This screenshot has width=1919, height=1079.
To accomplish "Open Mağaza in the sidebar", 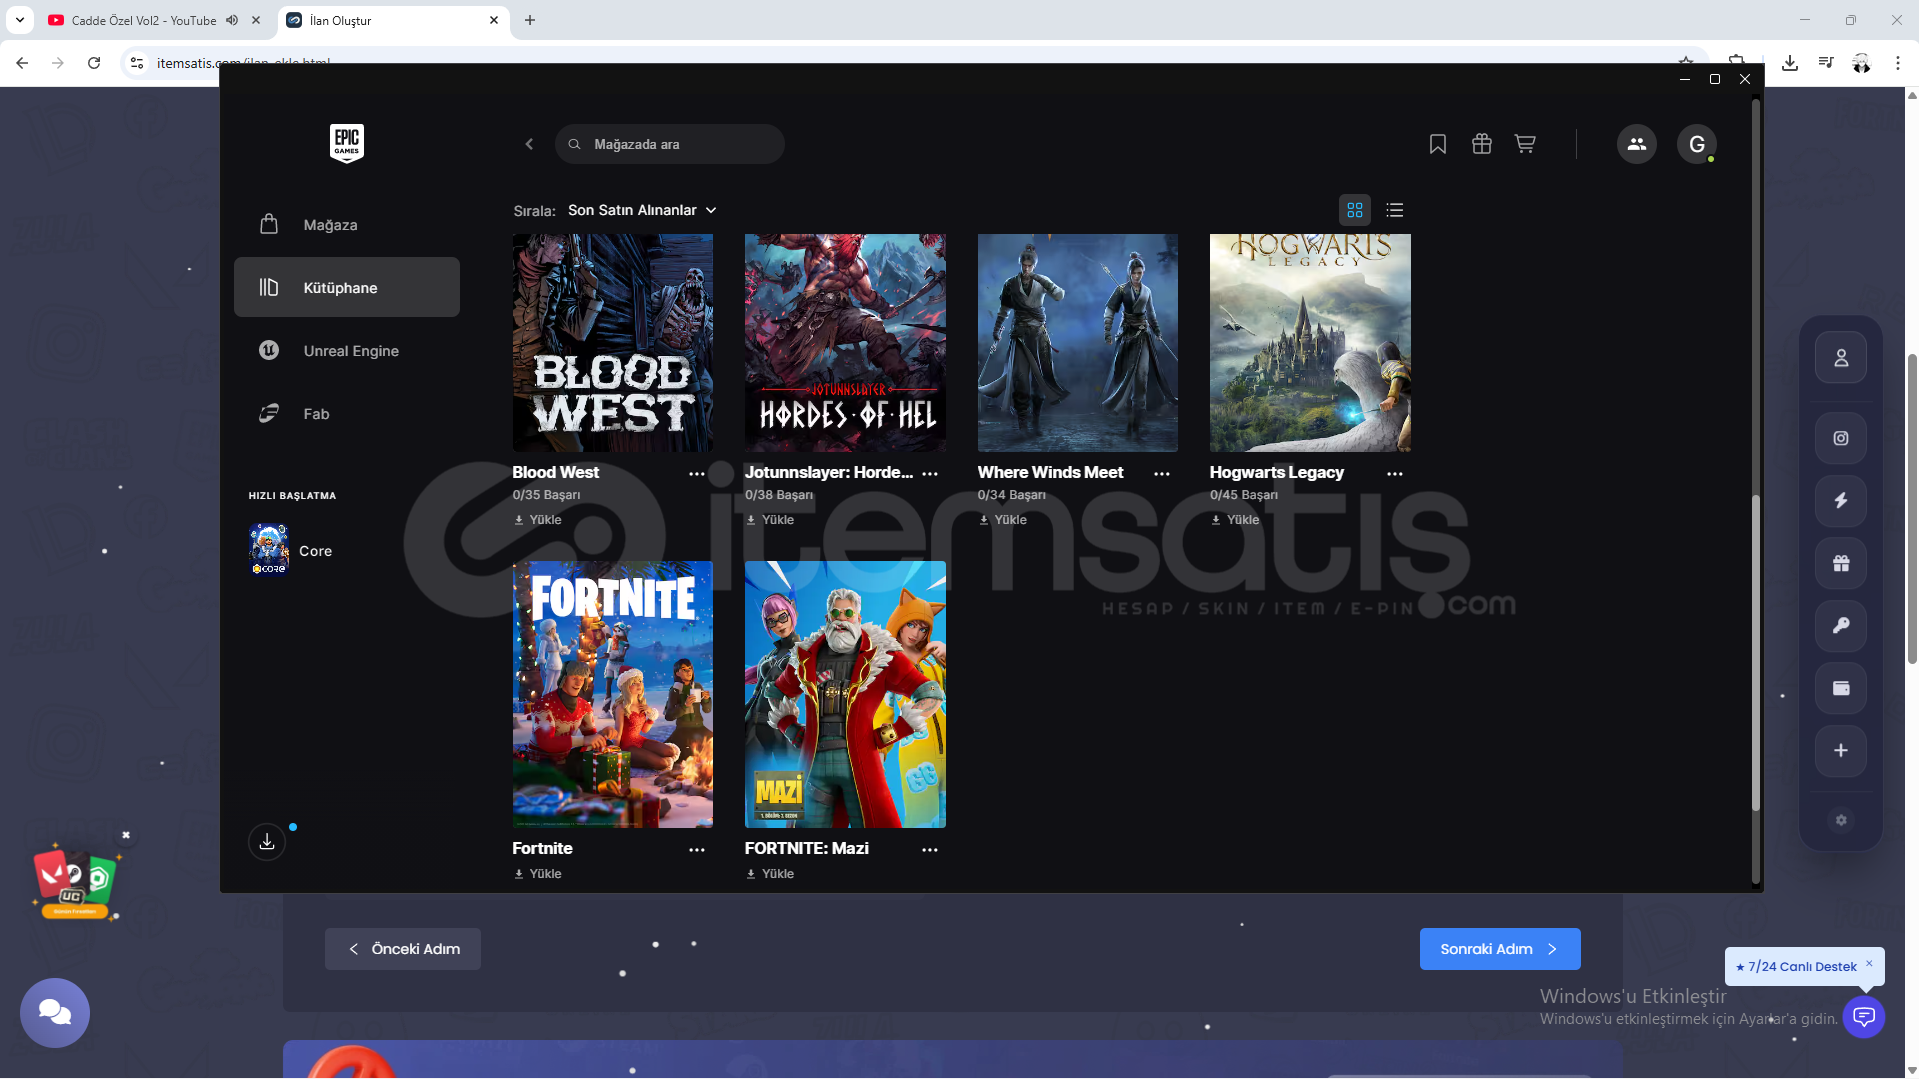I will [330, 225].
